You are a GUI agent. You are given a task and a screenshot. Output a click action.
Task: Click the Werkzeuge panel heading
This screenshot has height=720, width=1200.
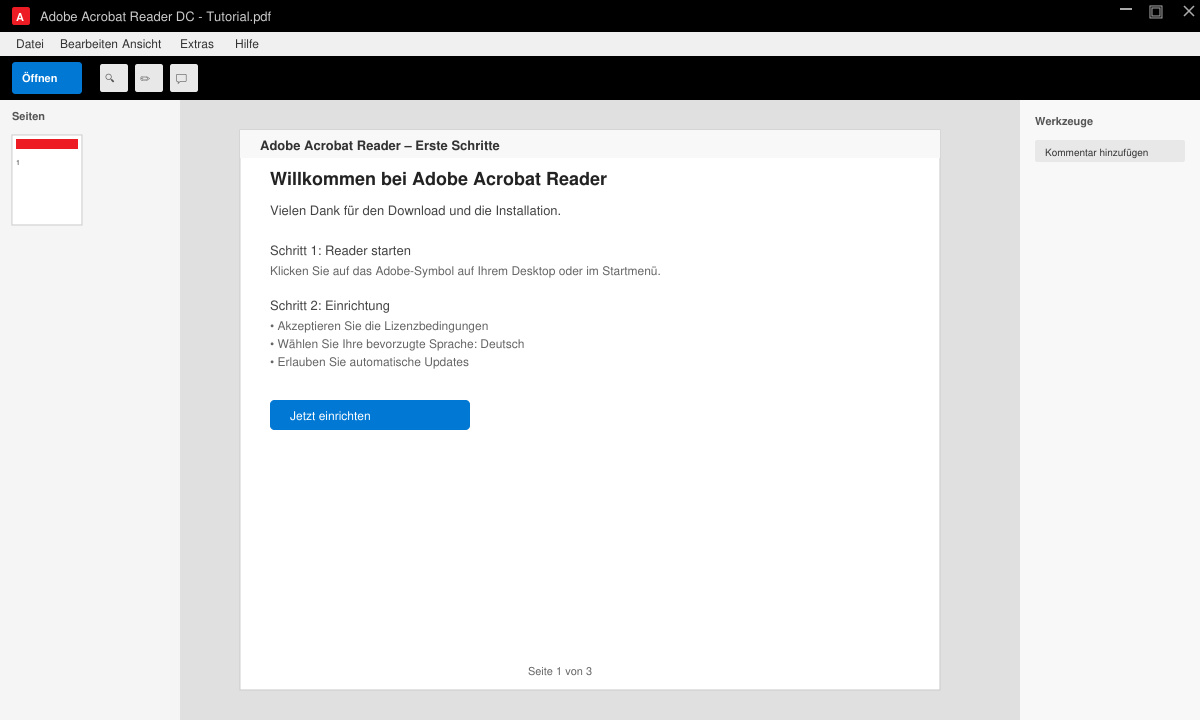[1064, 121]
